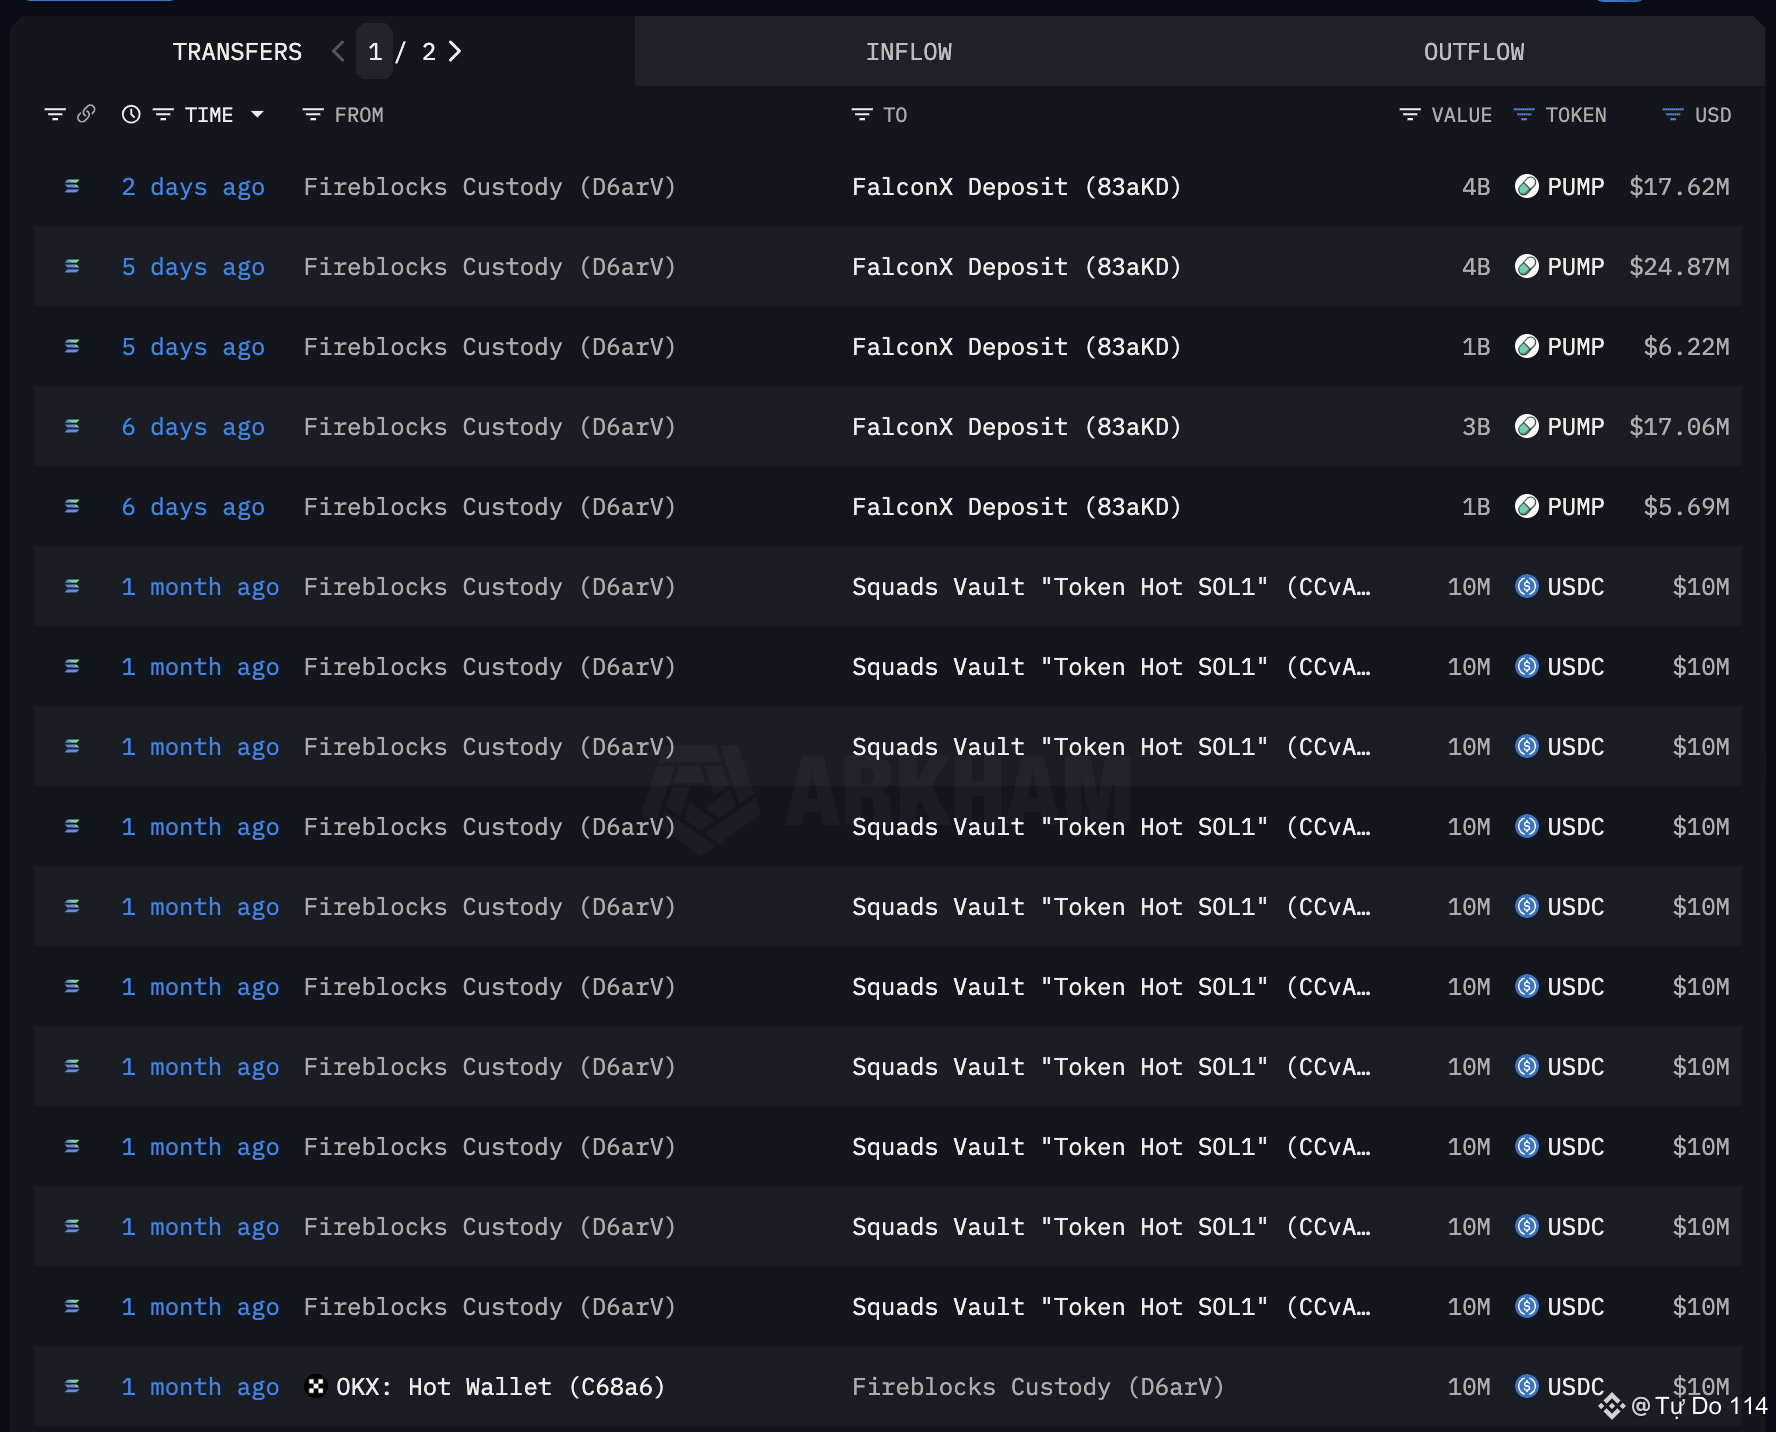Open the filter icon for the TIME column
Image resolution: width=1776 pixels, height=1432 pixels.
[163, 114]
